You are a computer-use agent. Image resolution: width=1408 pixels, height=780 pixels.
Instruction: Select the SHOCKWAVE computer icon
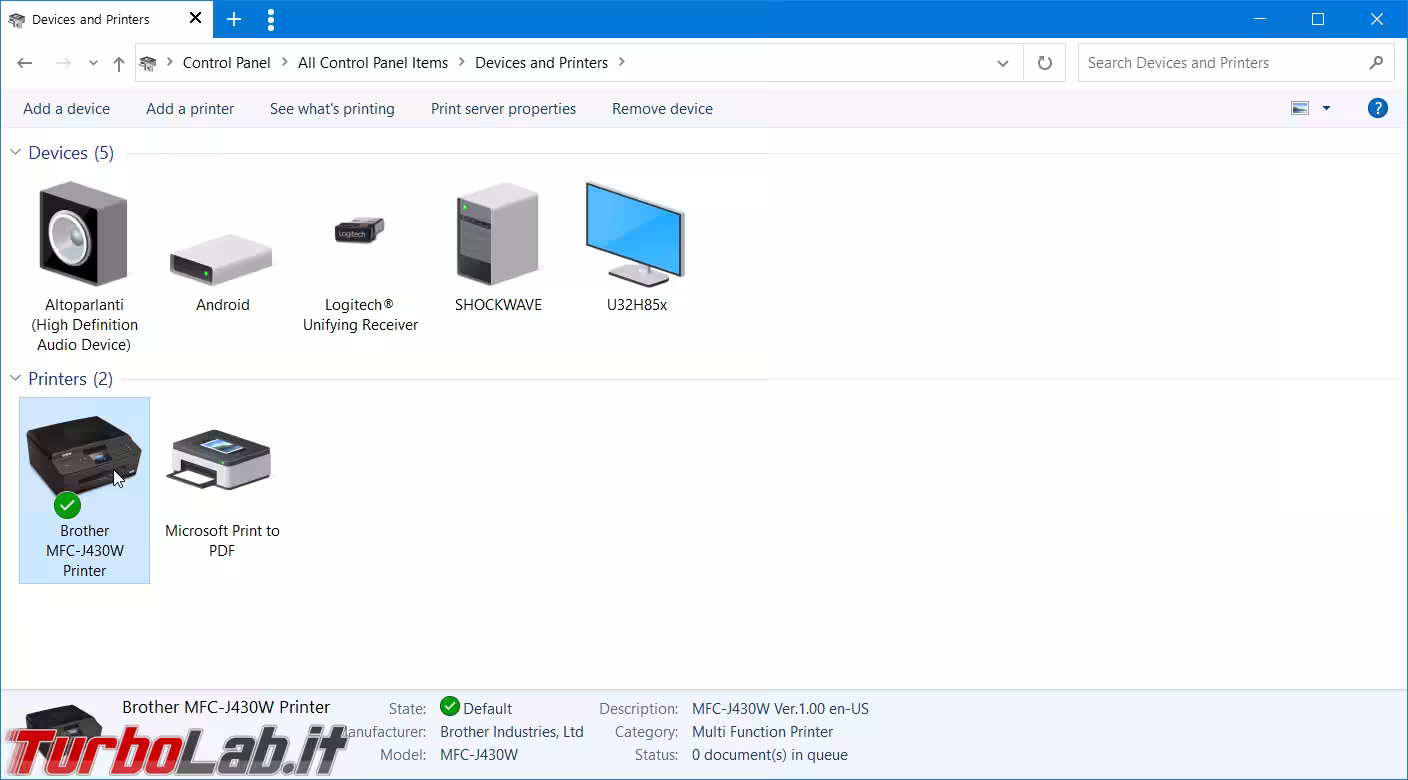point(498,235)
